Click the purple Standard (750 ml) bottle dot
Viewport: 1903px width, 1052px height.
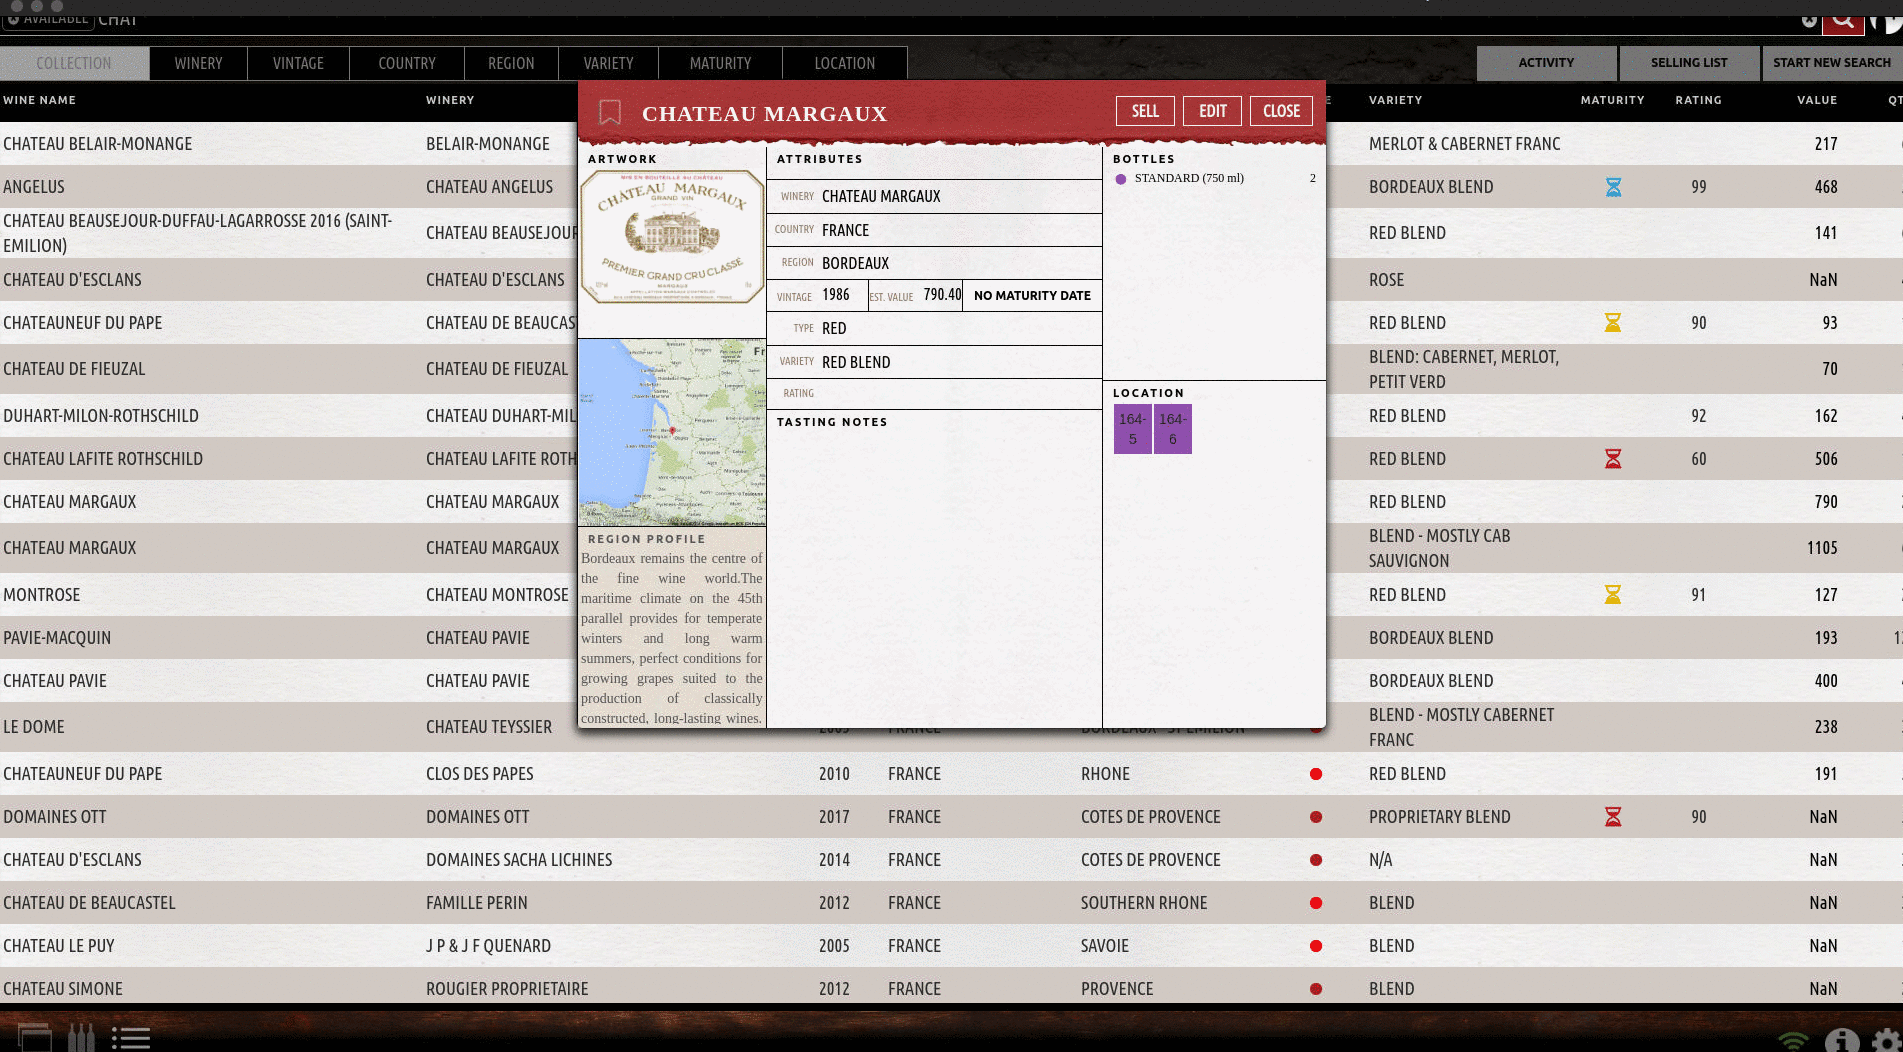(x=1121, y=179)
